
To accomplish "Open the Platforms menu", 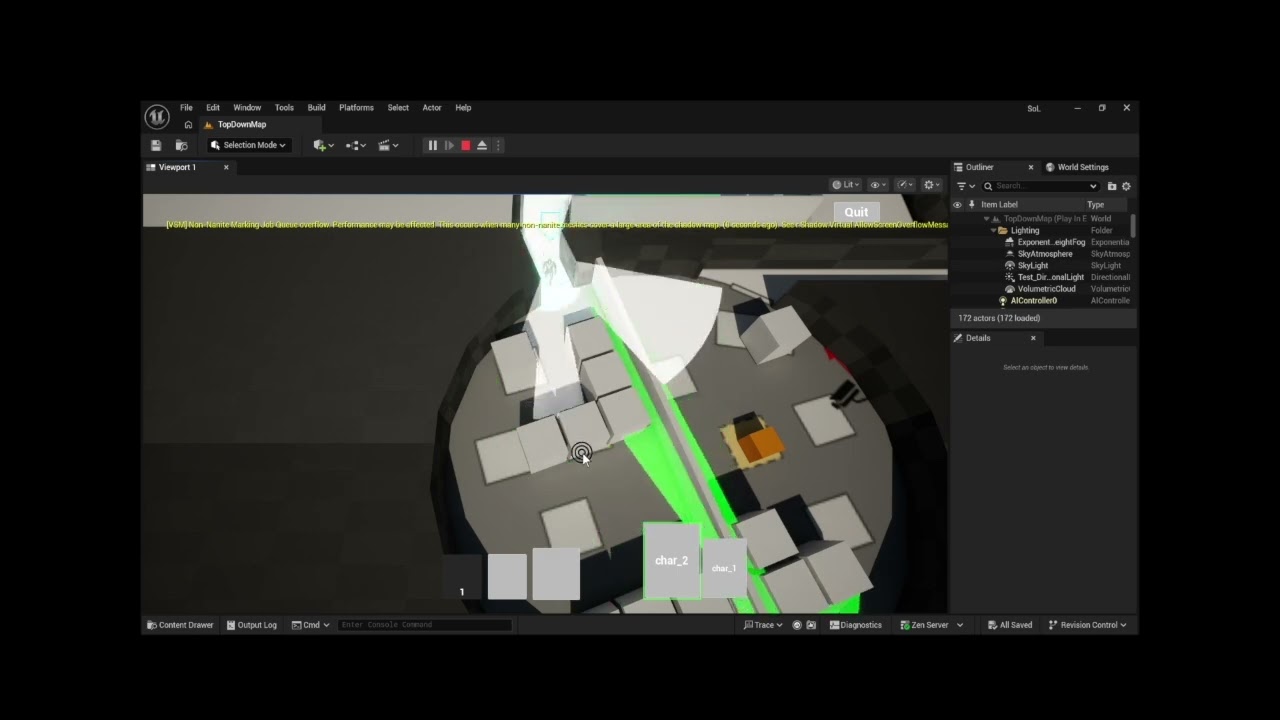I will [x=356, y=108].
